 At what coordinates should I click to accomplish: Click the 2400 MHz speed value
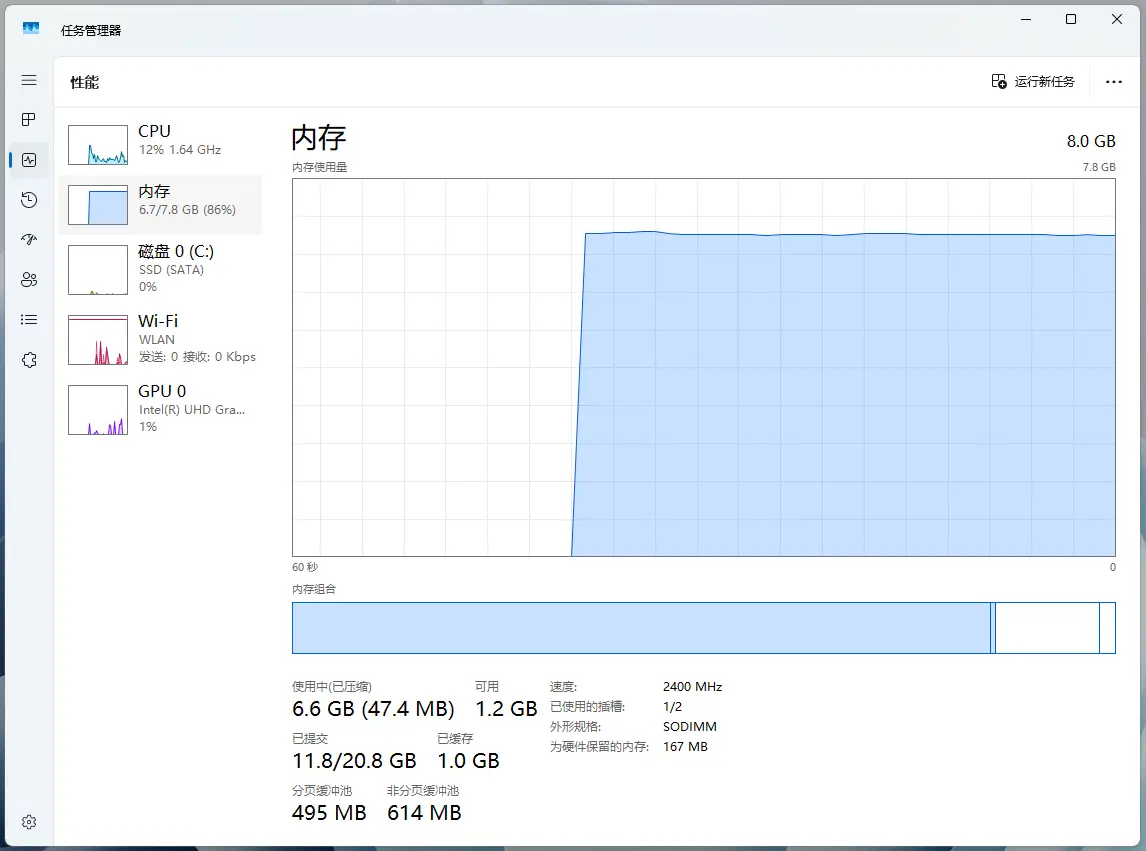click(x=692, y=687)
